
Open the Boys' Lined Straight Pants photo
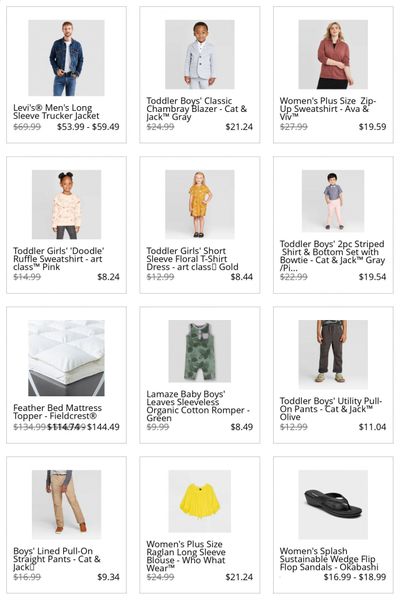point(66,504)
